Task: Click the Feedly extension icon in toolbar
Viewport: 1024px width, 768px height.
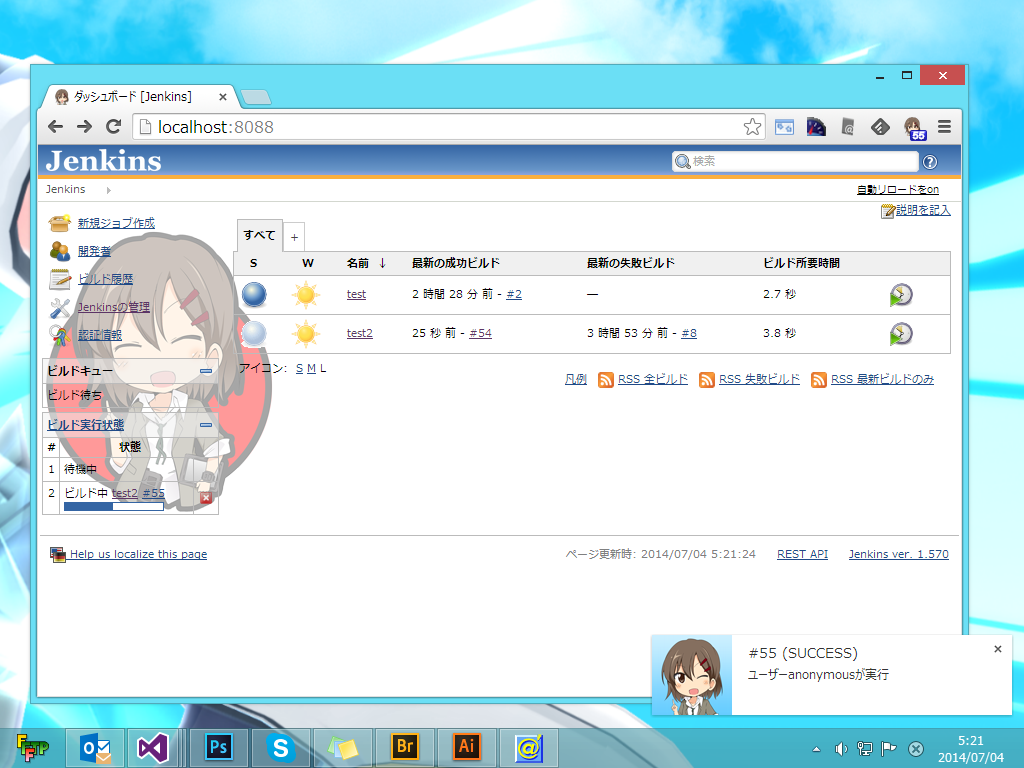Action: coord(880,127)
